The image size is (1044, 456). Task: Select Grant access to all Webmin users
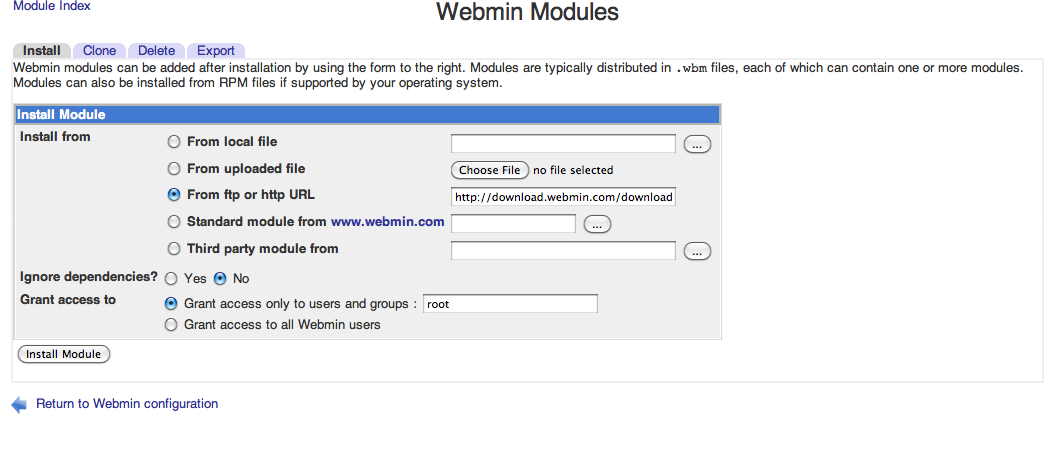(171, 325)
